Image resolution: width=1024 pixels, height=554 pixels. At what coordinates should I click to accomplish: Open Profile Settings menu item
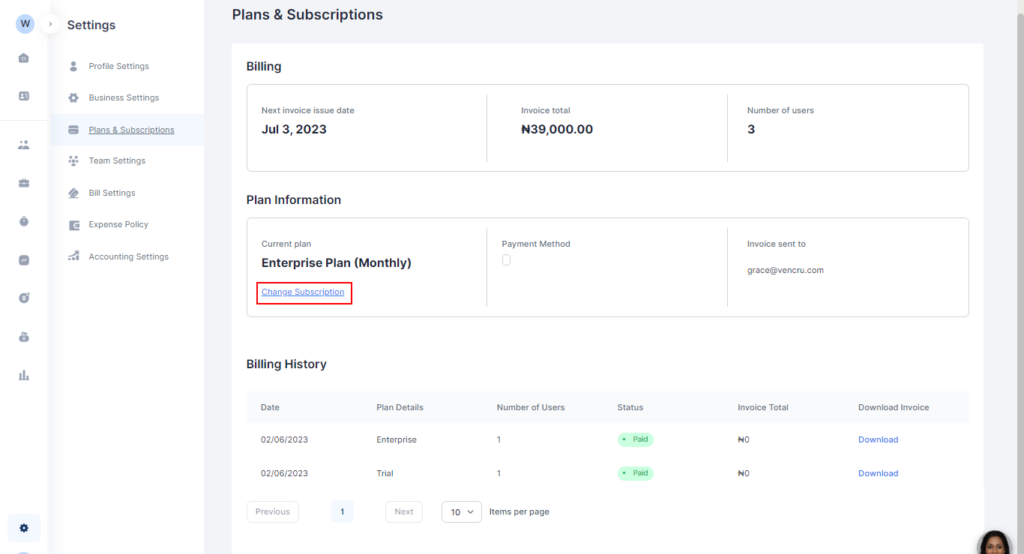tap(118, 66)
